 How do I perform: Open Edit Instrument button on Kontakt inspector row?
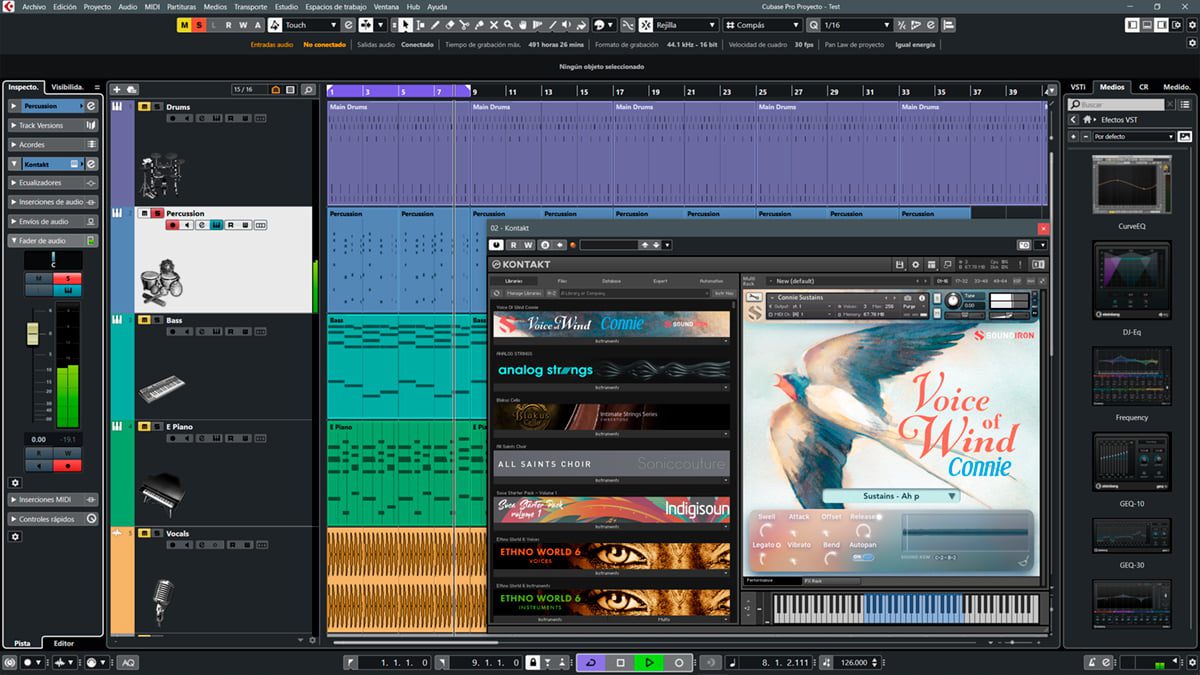pos(91,164)
